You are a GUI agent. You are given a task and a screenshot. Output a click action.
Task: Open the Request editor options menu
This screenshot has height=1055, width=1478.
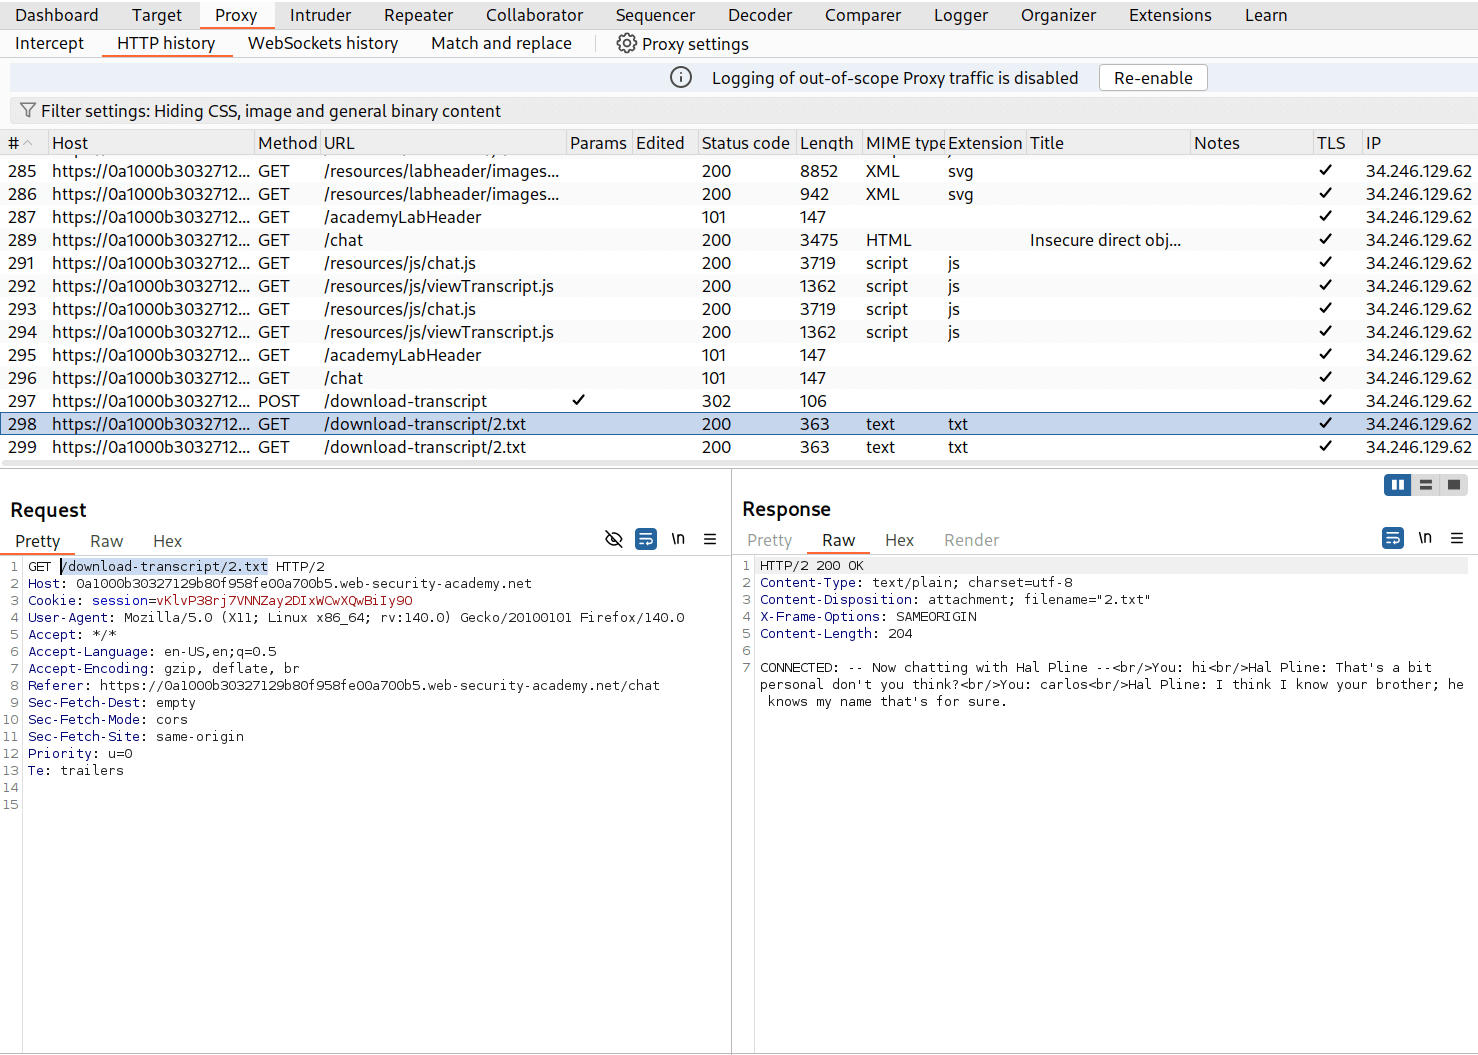click(x=710, y=539)
